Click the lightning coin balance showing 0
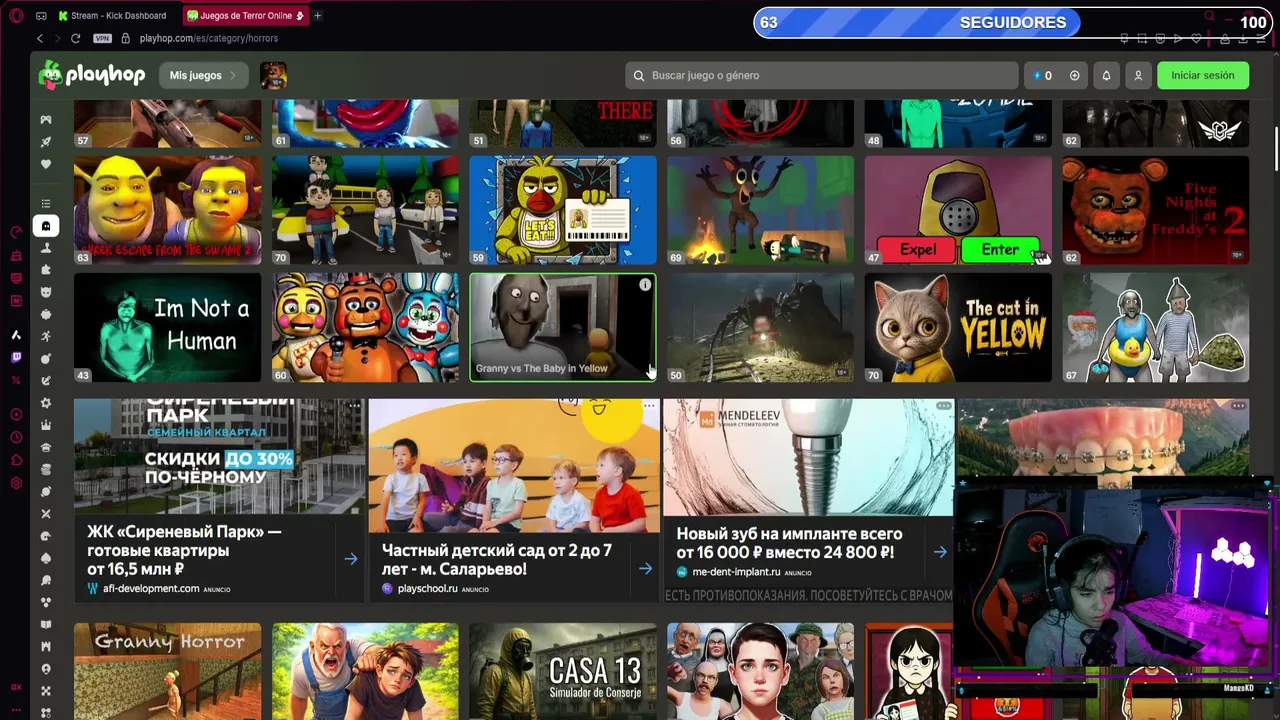1280x720 pixels. tap(1042, 75)
